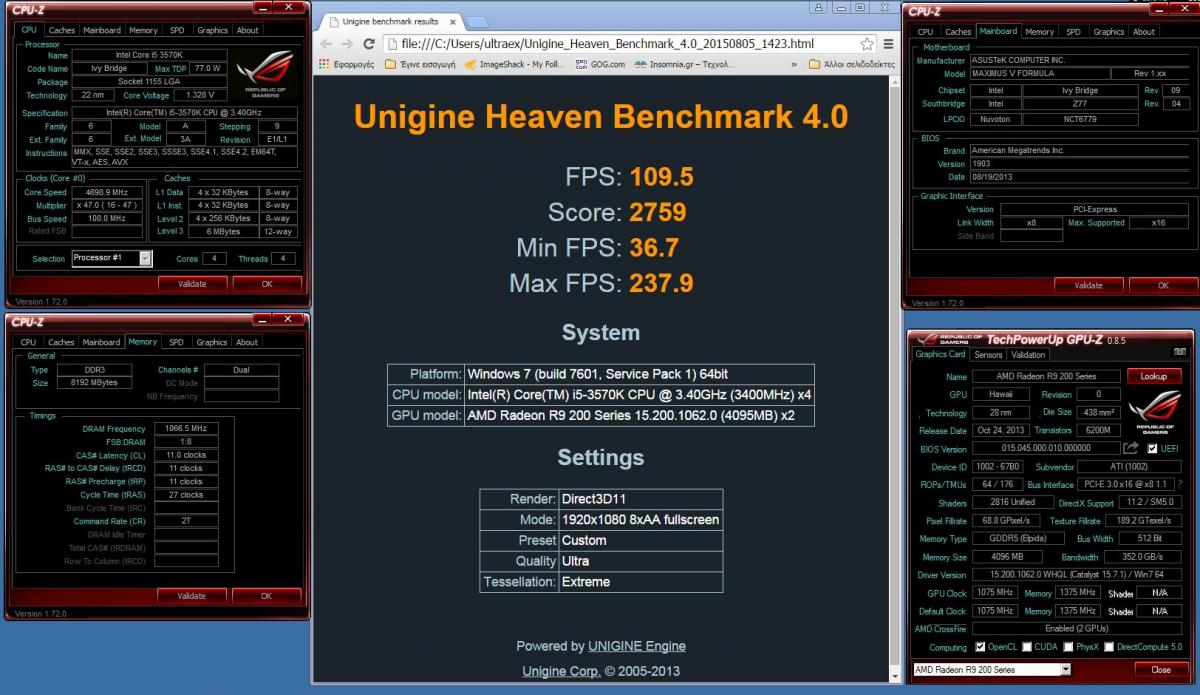Open Memory tab in the top-right CPU-Z window
The width and height of the screenshot is (1200, 695).
pyautogui.click(x=1040, y=31)
